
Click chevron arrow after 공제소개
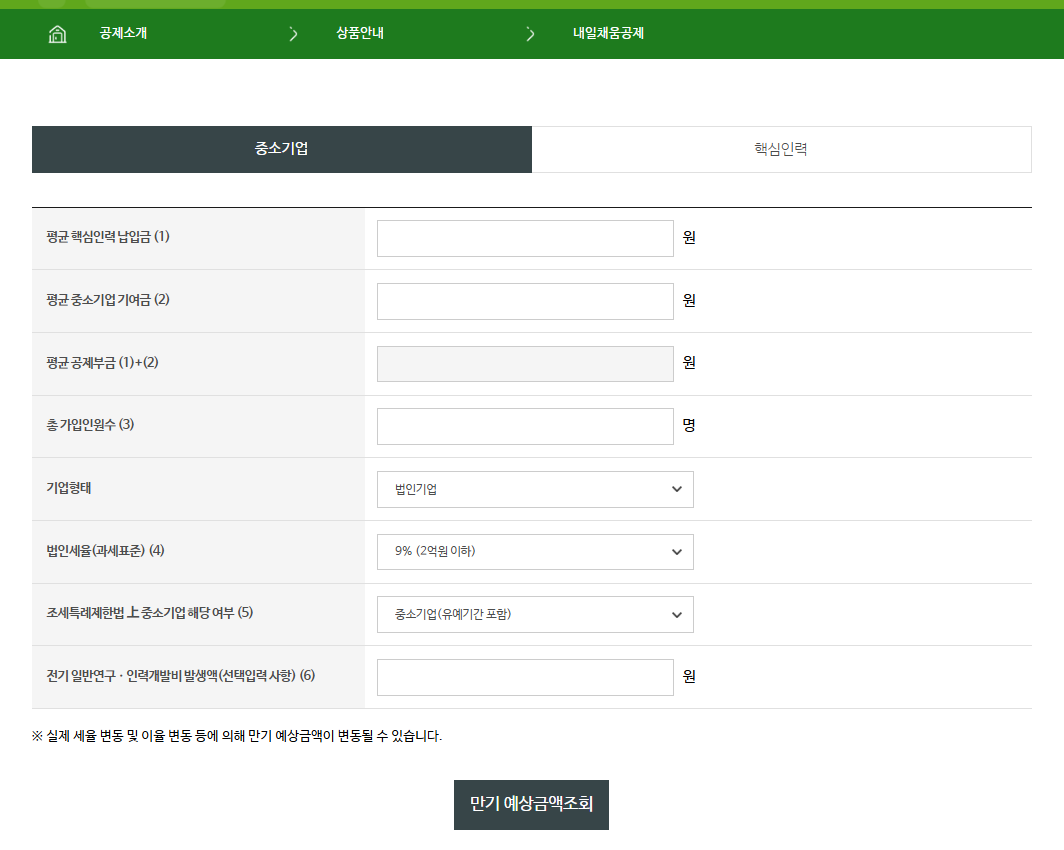pos(293,33)
